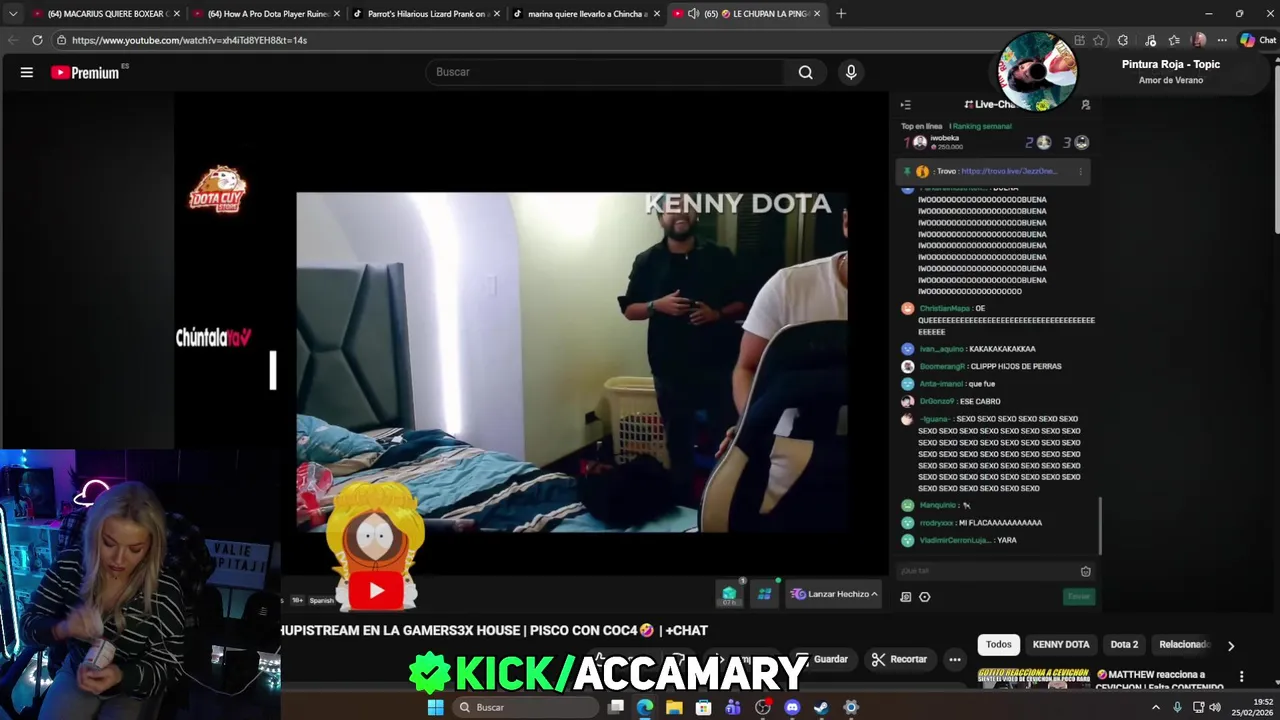Show hidden system tray icons chevron

(x=1156, y=707)
